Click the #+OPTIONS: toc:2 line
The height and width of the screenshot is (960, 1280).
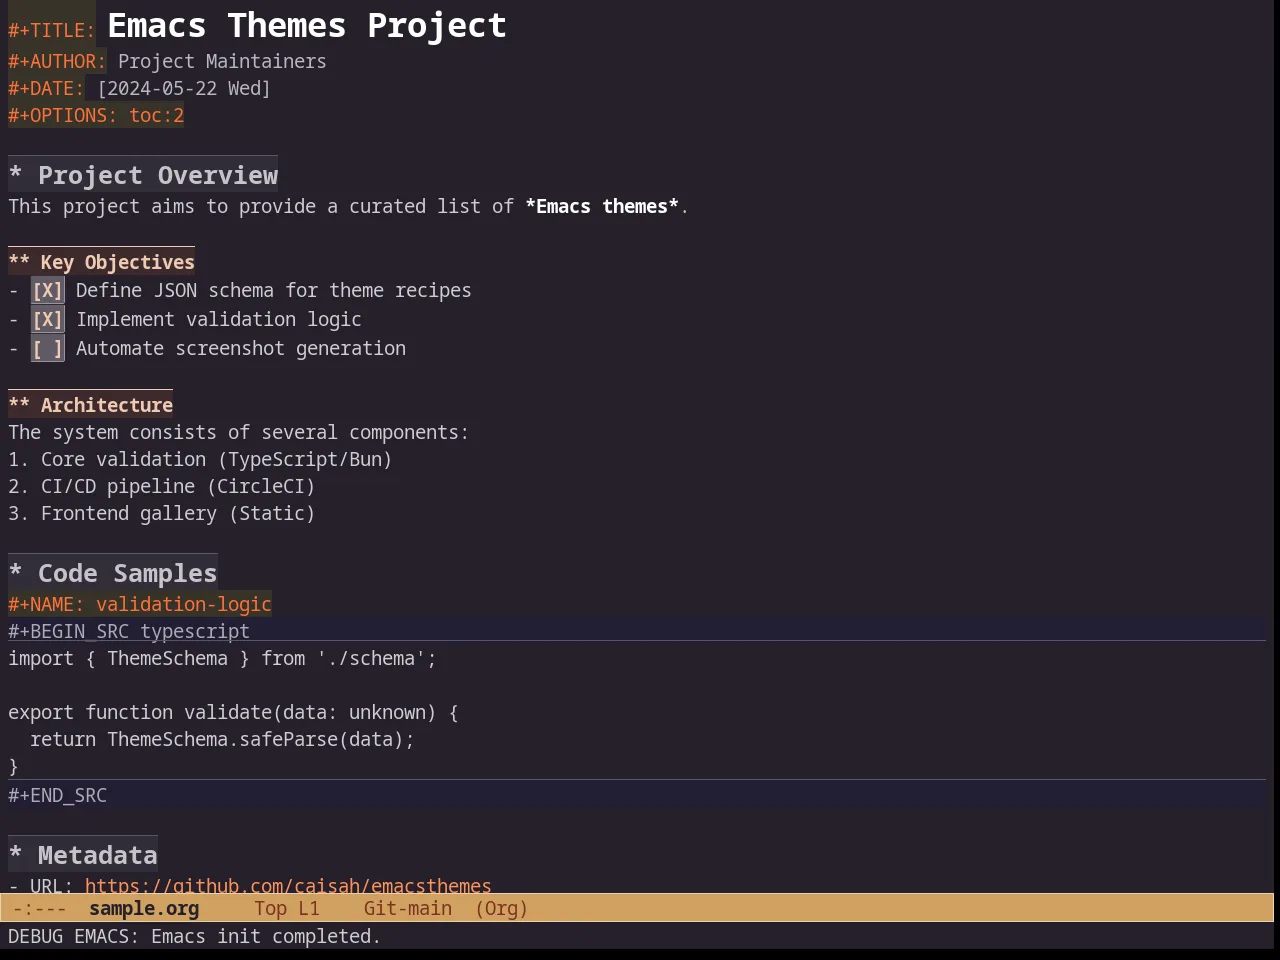point(96,115)
